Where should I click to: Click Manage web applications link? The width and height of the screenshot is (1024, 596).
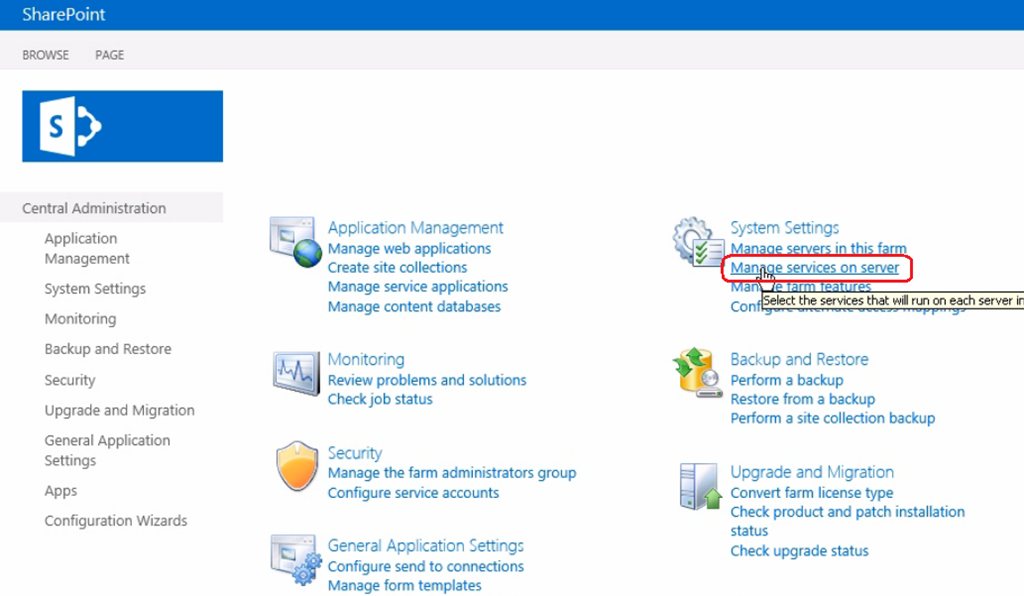click(x=409, y=249)
